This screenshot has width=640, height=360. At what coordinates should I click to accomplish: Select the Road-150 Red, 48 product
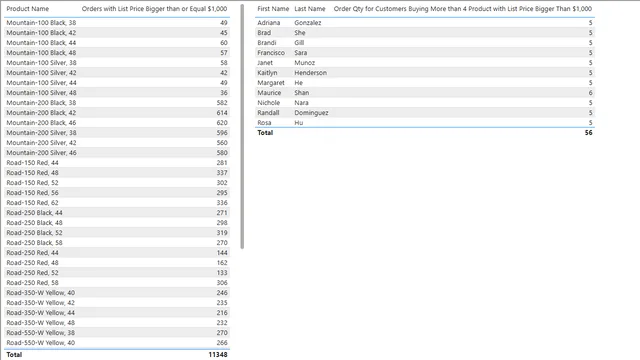(32, 173)
